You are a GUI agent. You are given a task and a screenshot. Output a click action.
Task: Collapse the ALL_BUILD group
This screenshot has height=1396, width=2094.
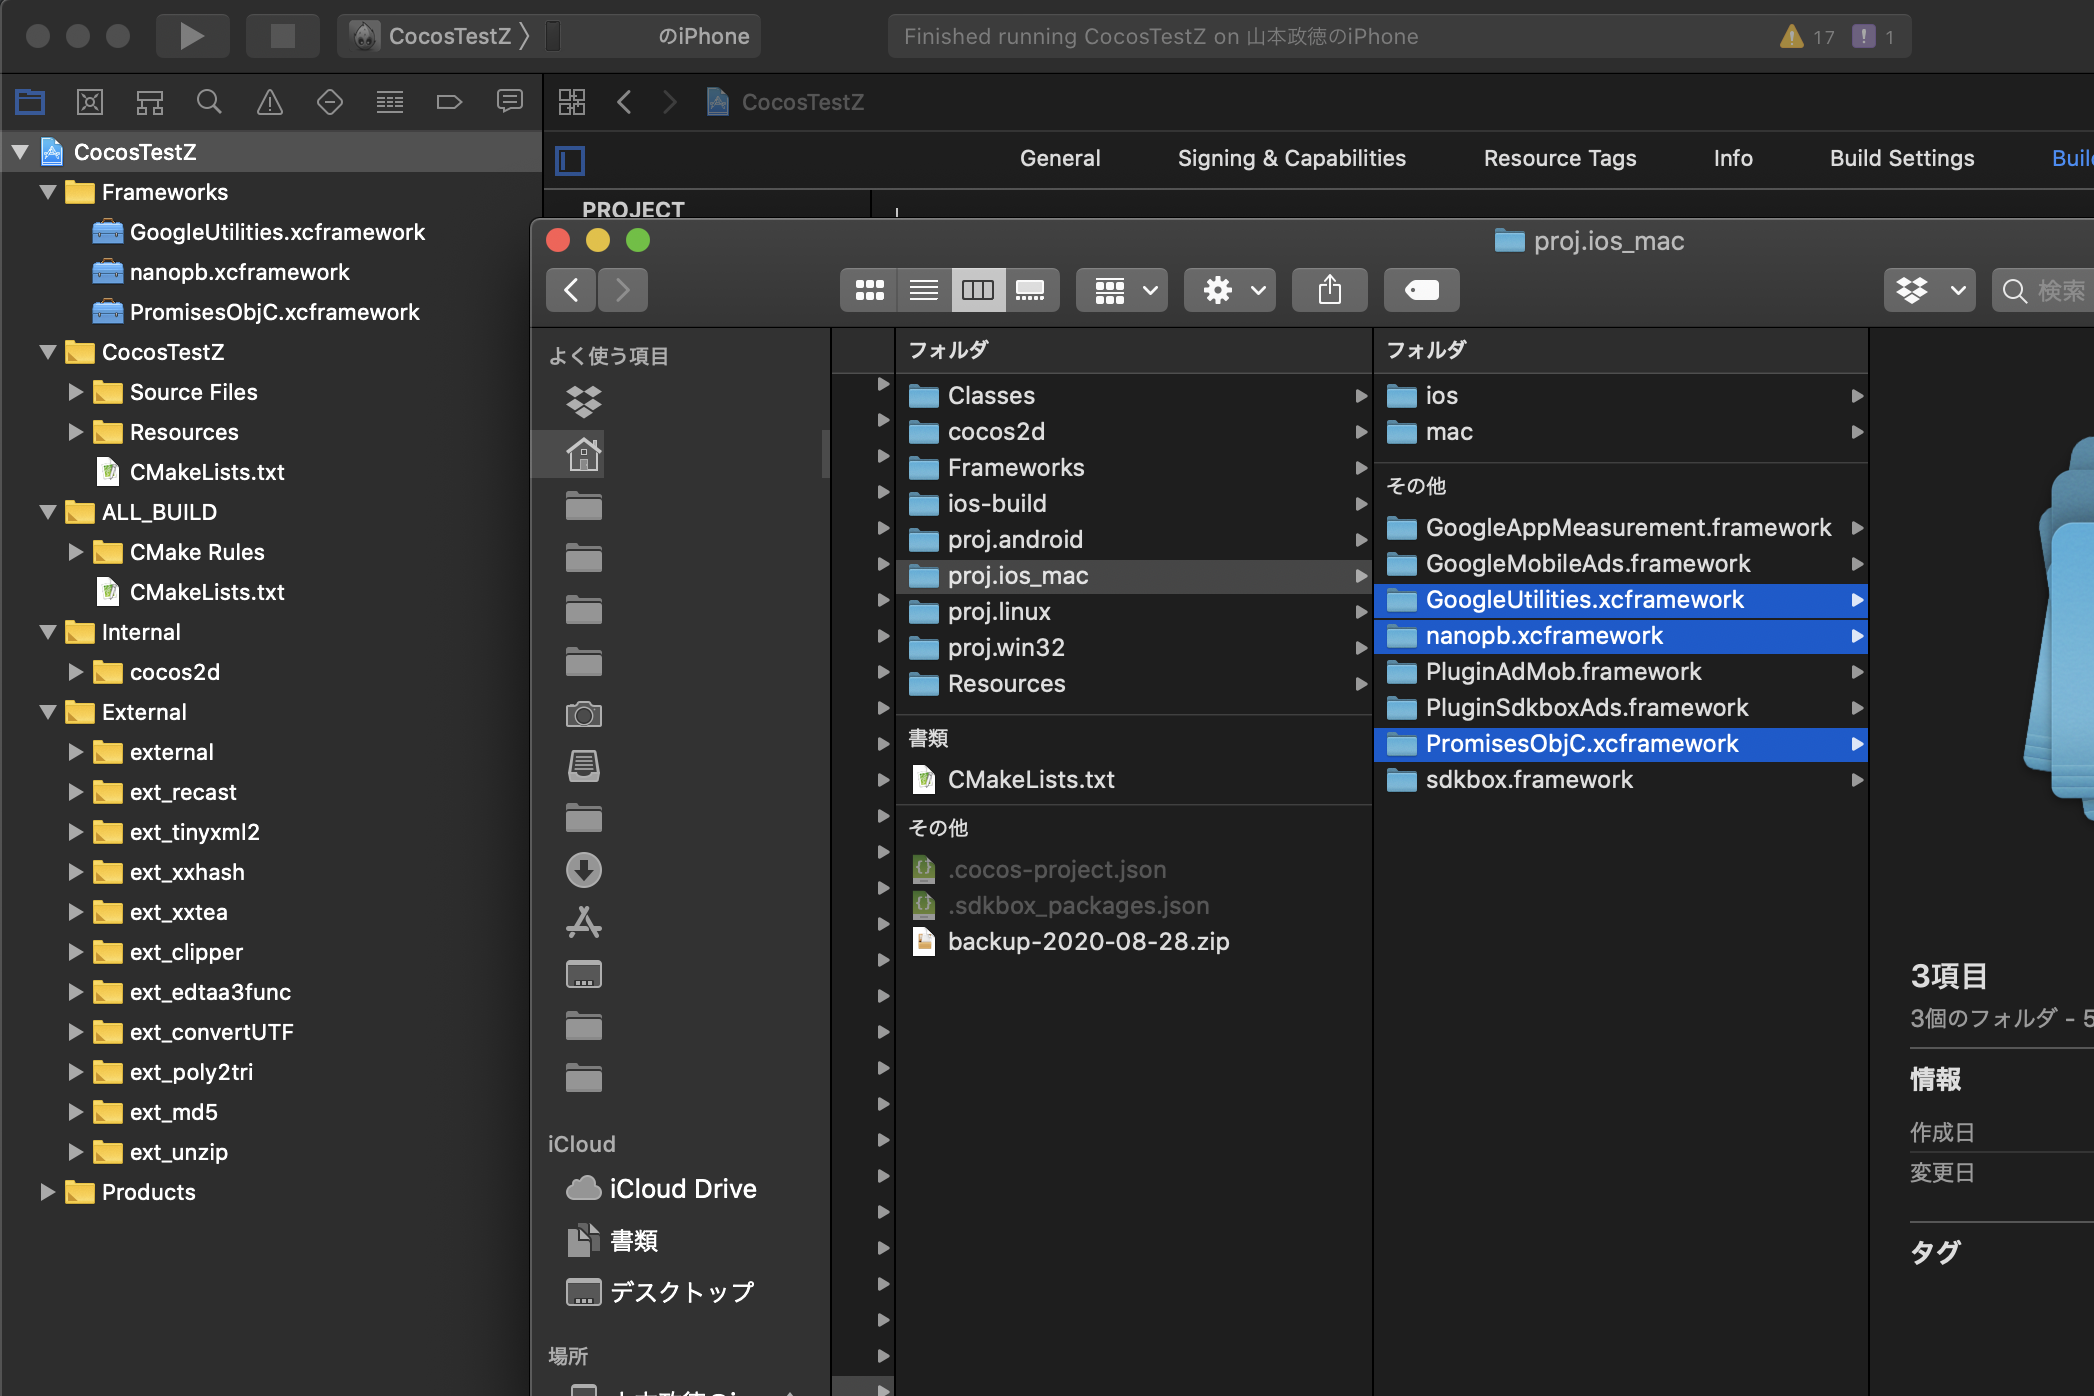click(47, 512)
